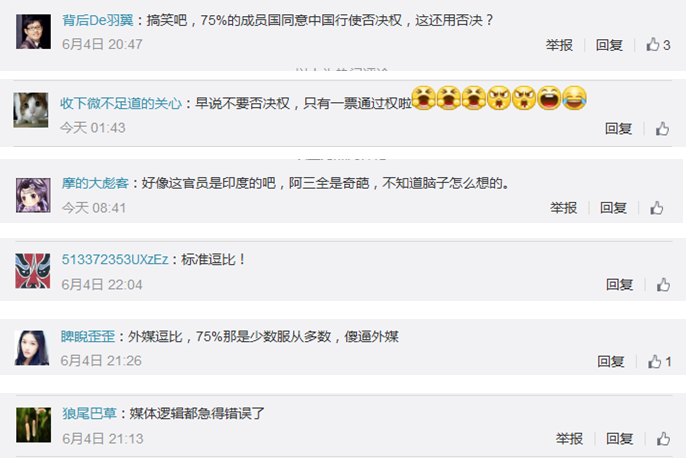Click the anime avatar of 摩的大彪客

pos(33,195)
